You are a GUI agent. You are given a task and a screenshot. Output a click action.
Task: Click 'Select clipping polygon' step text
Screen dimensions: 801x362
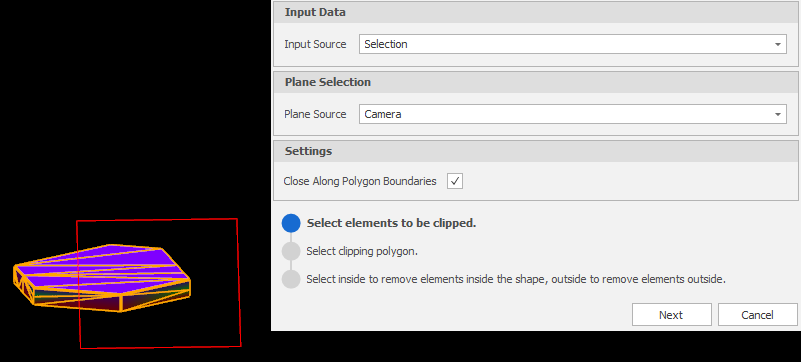pyautogui.click(x=362, y=251)
